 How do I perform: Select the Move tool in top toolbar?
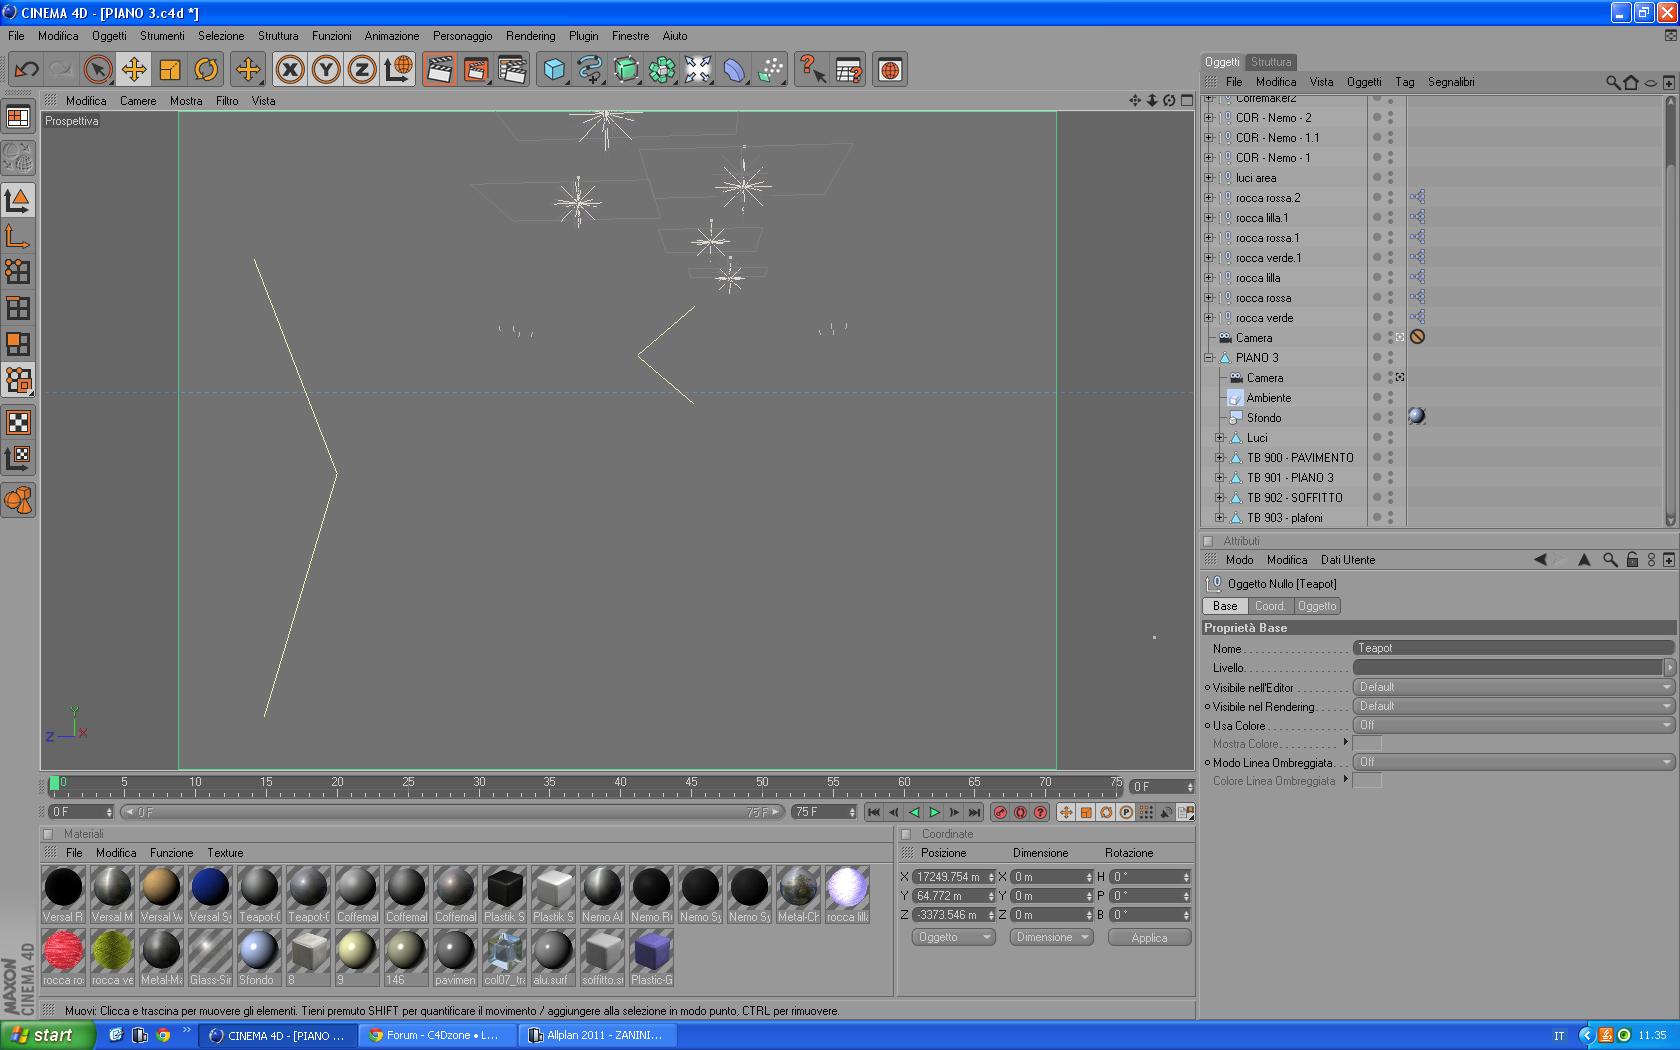(133, 69)
